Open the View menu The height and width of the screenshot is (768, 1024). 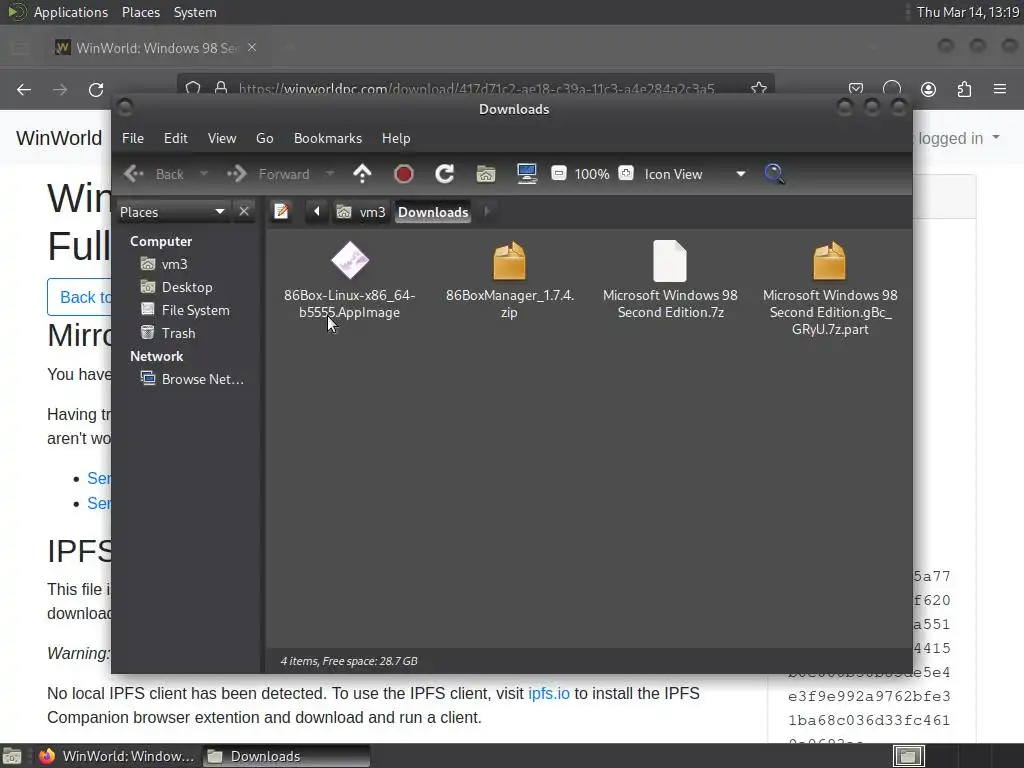coord(222,138)
